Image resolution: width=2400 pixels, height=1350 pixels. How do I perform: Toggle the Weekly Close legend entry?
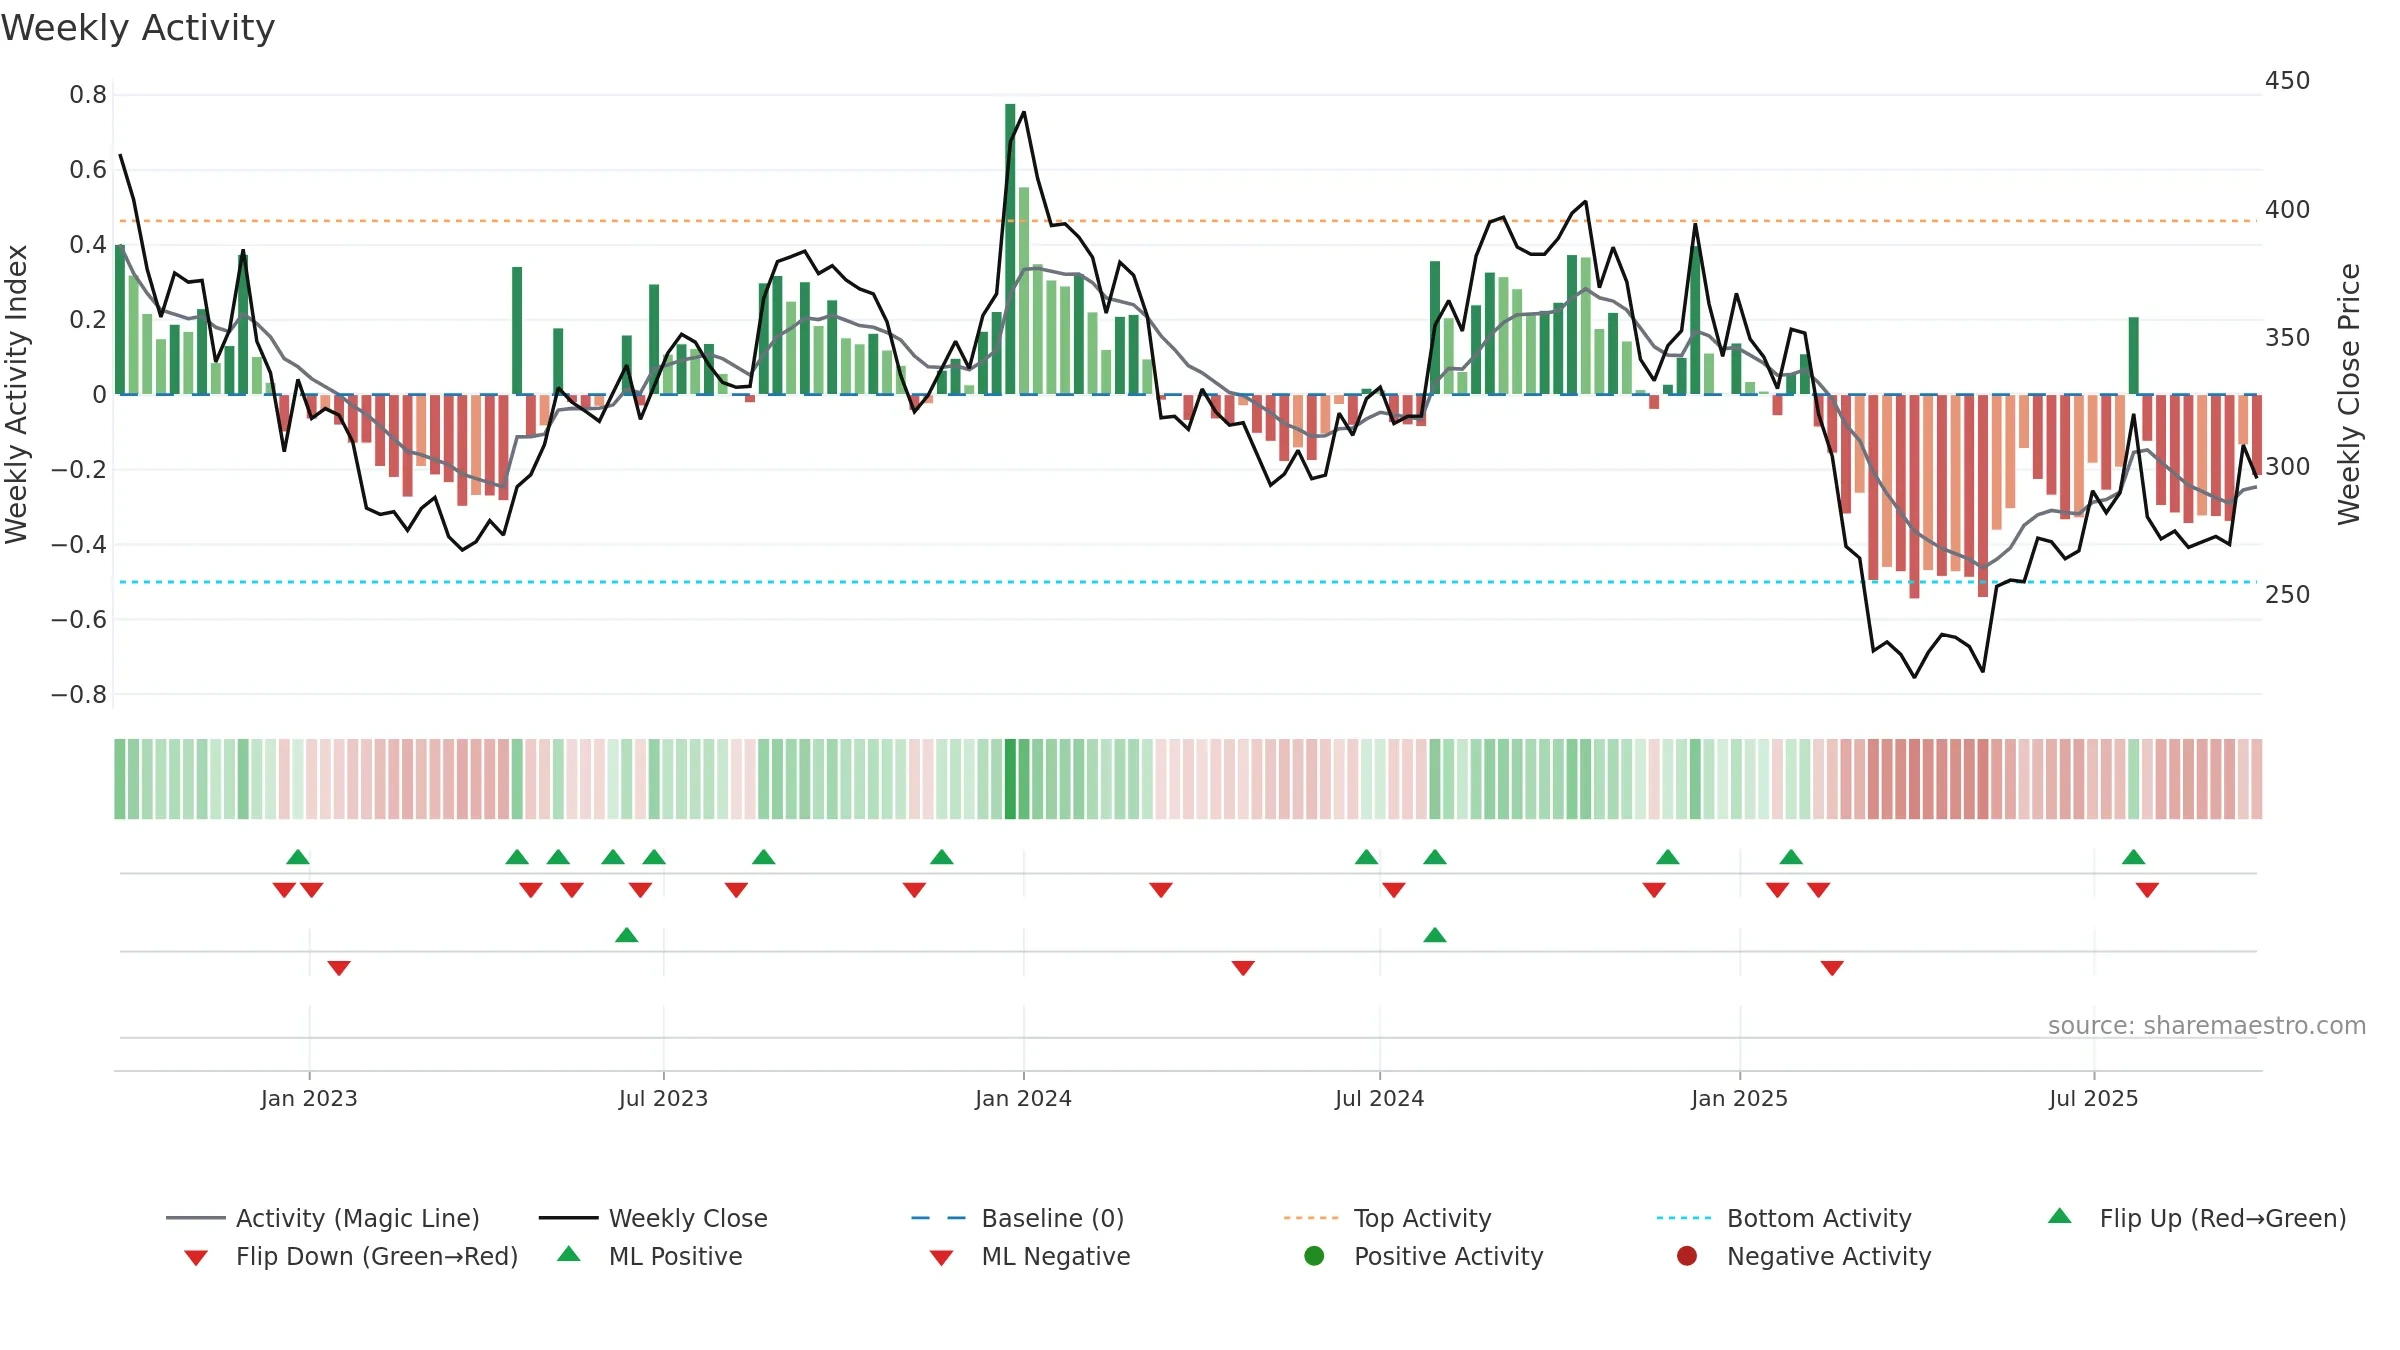click(653, 1218)
